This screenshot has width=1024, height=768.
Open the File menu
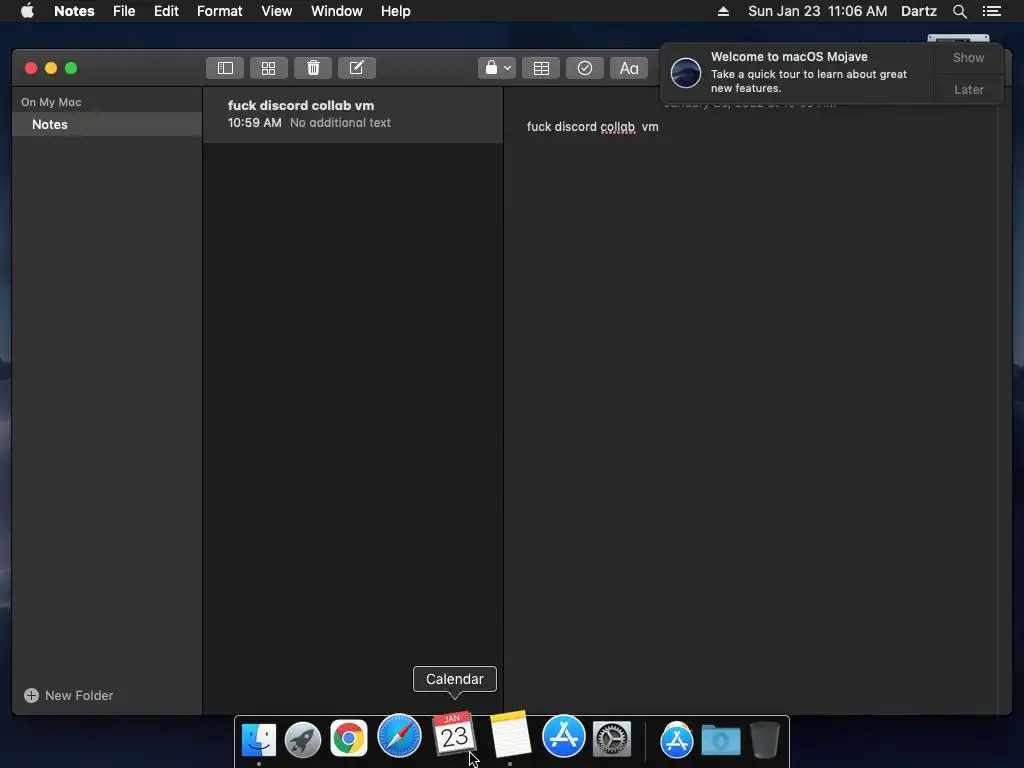pos(124,11)
